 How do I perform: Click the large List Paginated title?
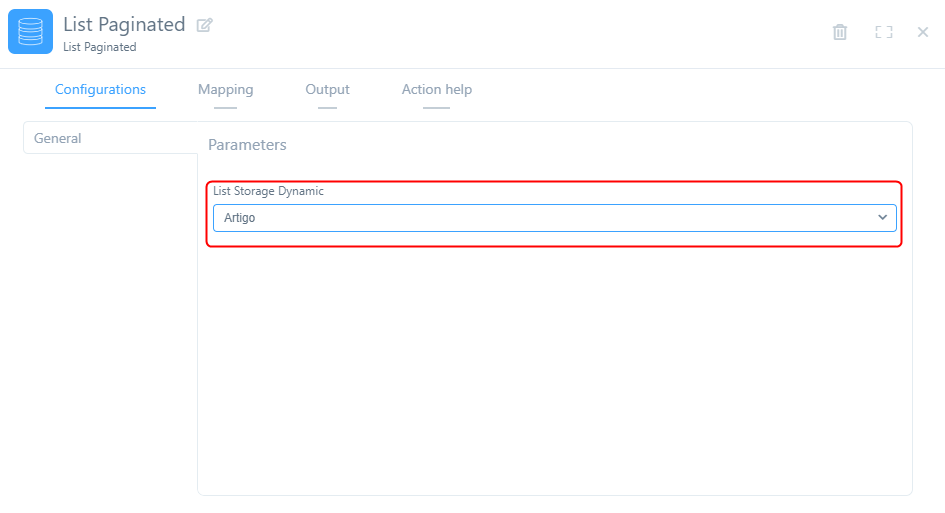124,25
